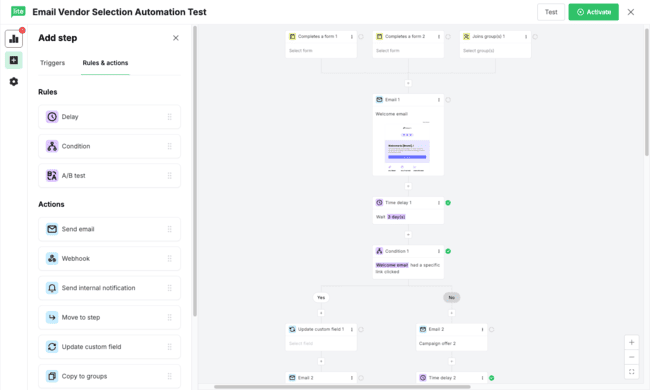Click the automation title text
Viewport: 650px width, 390px height.
(x=119, y=12)
